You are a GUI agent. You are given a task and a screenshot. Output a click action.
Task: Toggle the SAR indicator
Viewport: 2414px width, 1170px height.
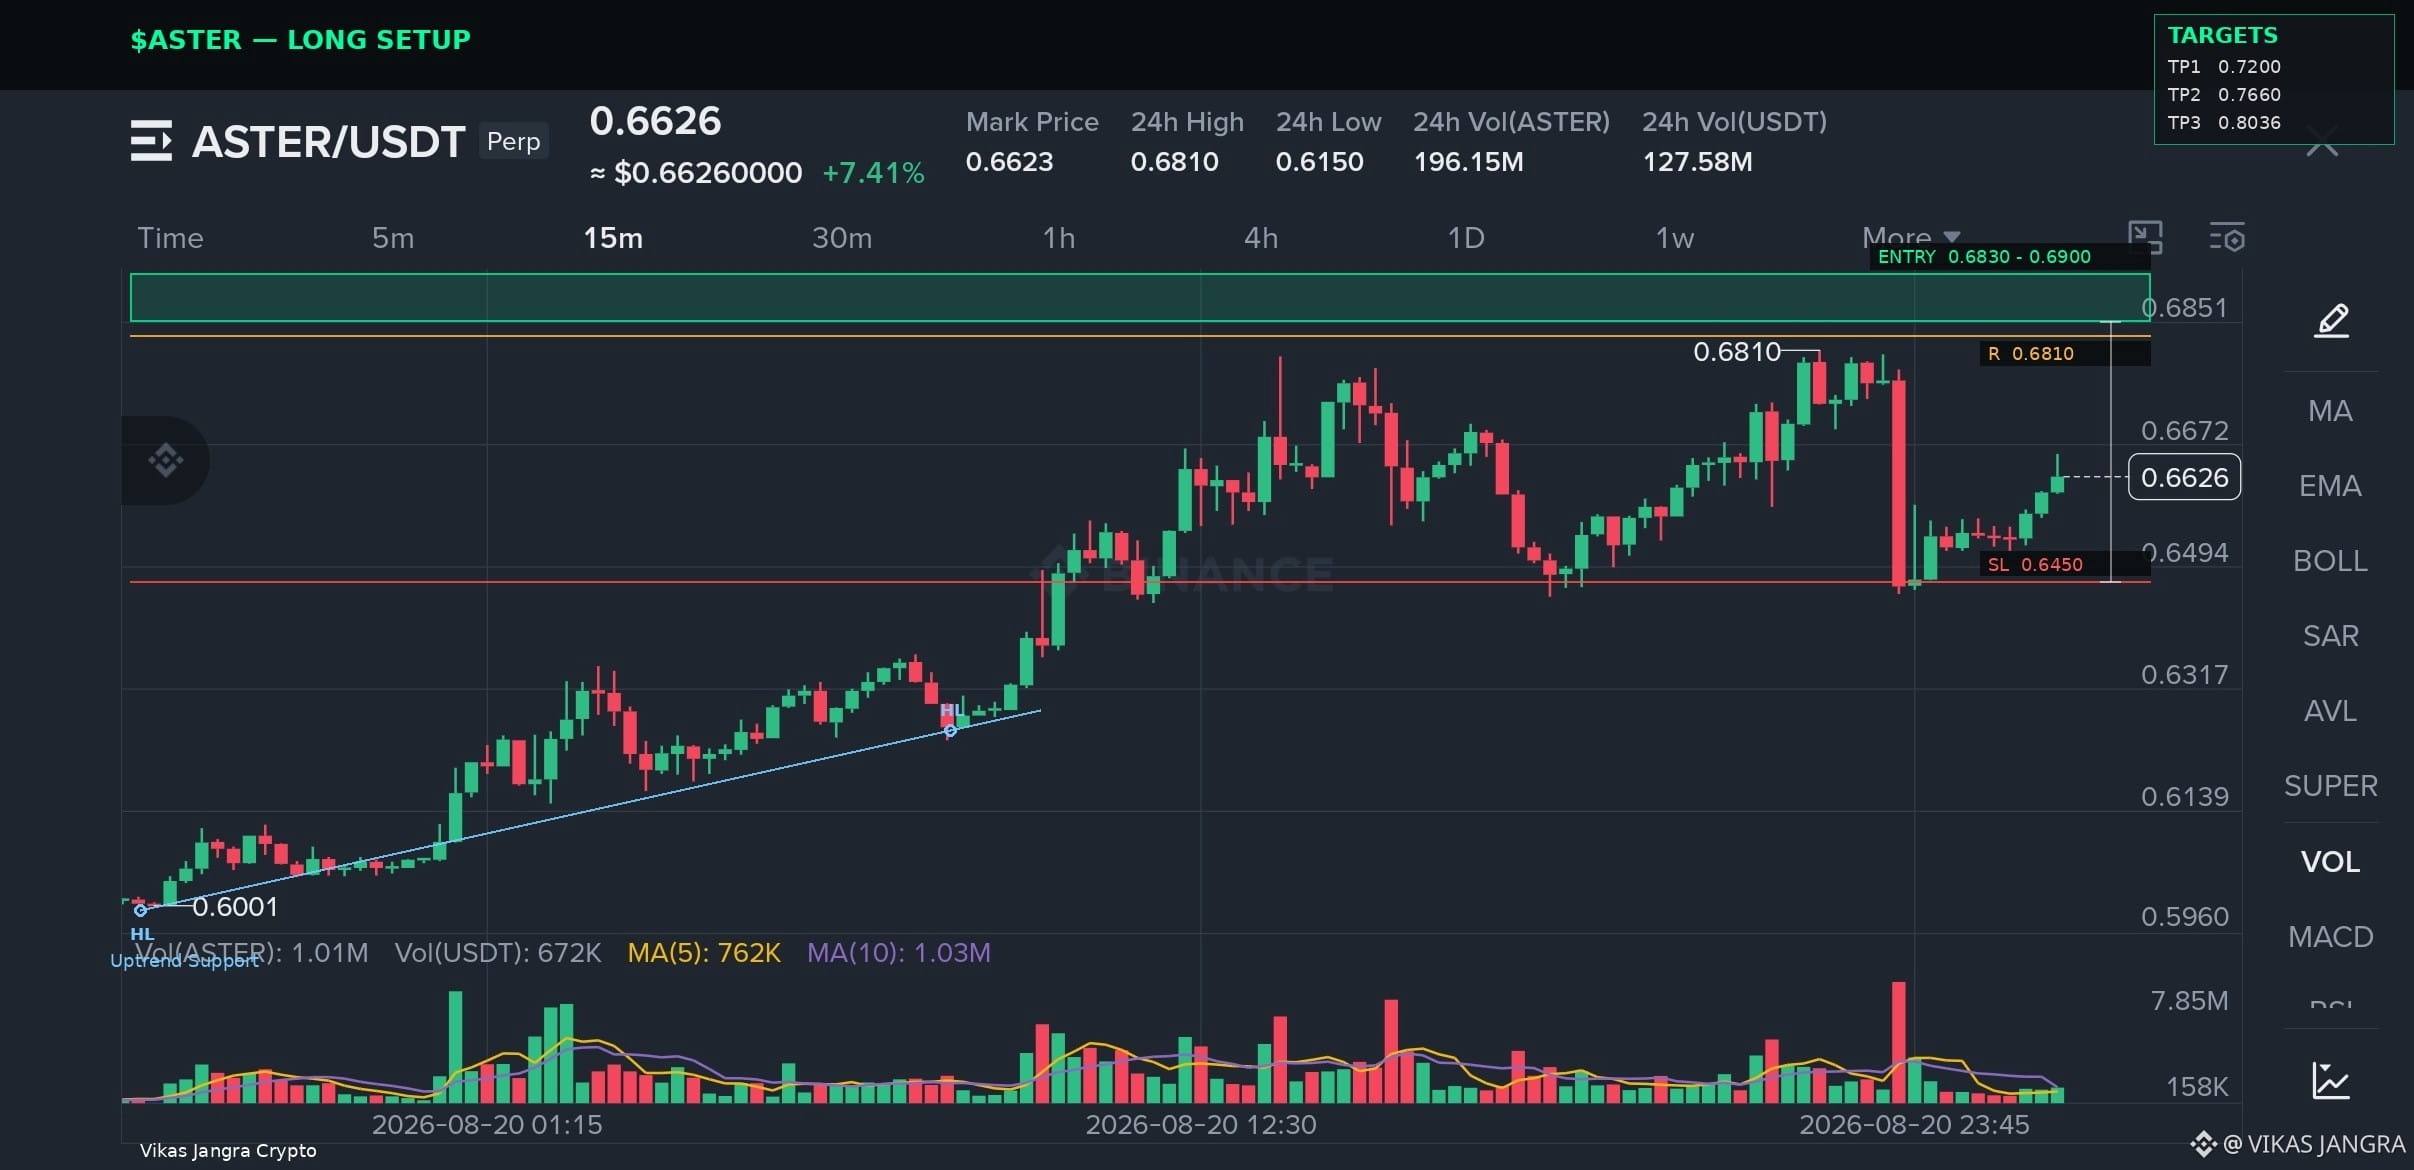tap(2330, 636)
